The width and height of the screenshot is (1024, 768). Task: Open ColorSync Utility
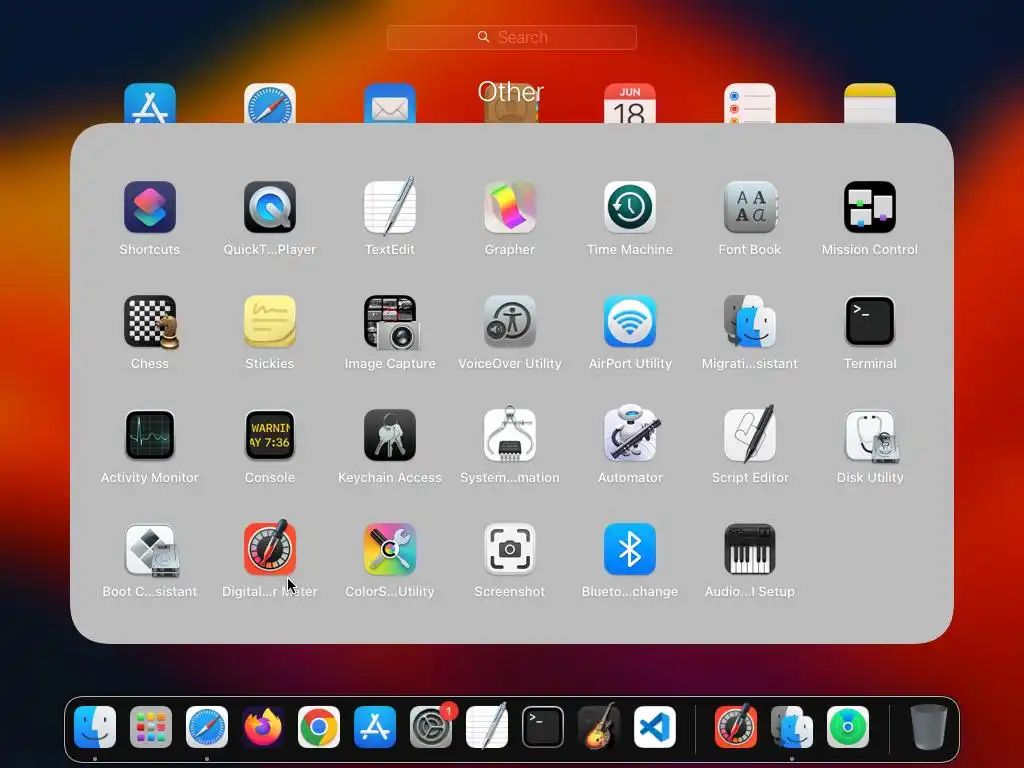pyautogui.click(x=390, y=549)
